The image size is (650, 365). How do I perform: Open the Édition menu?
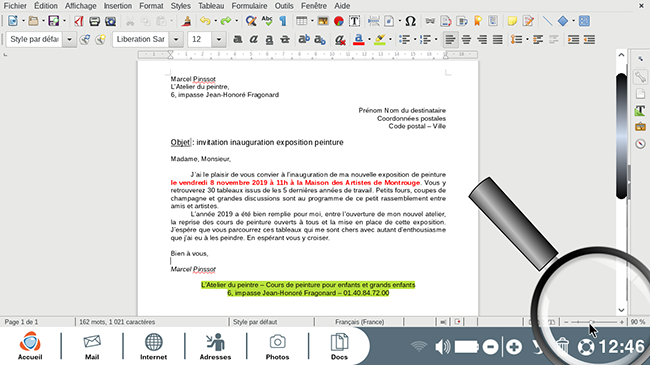tap(46, 6)
